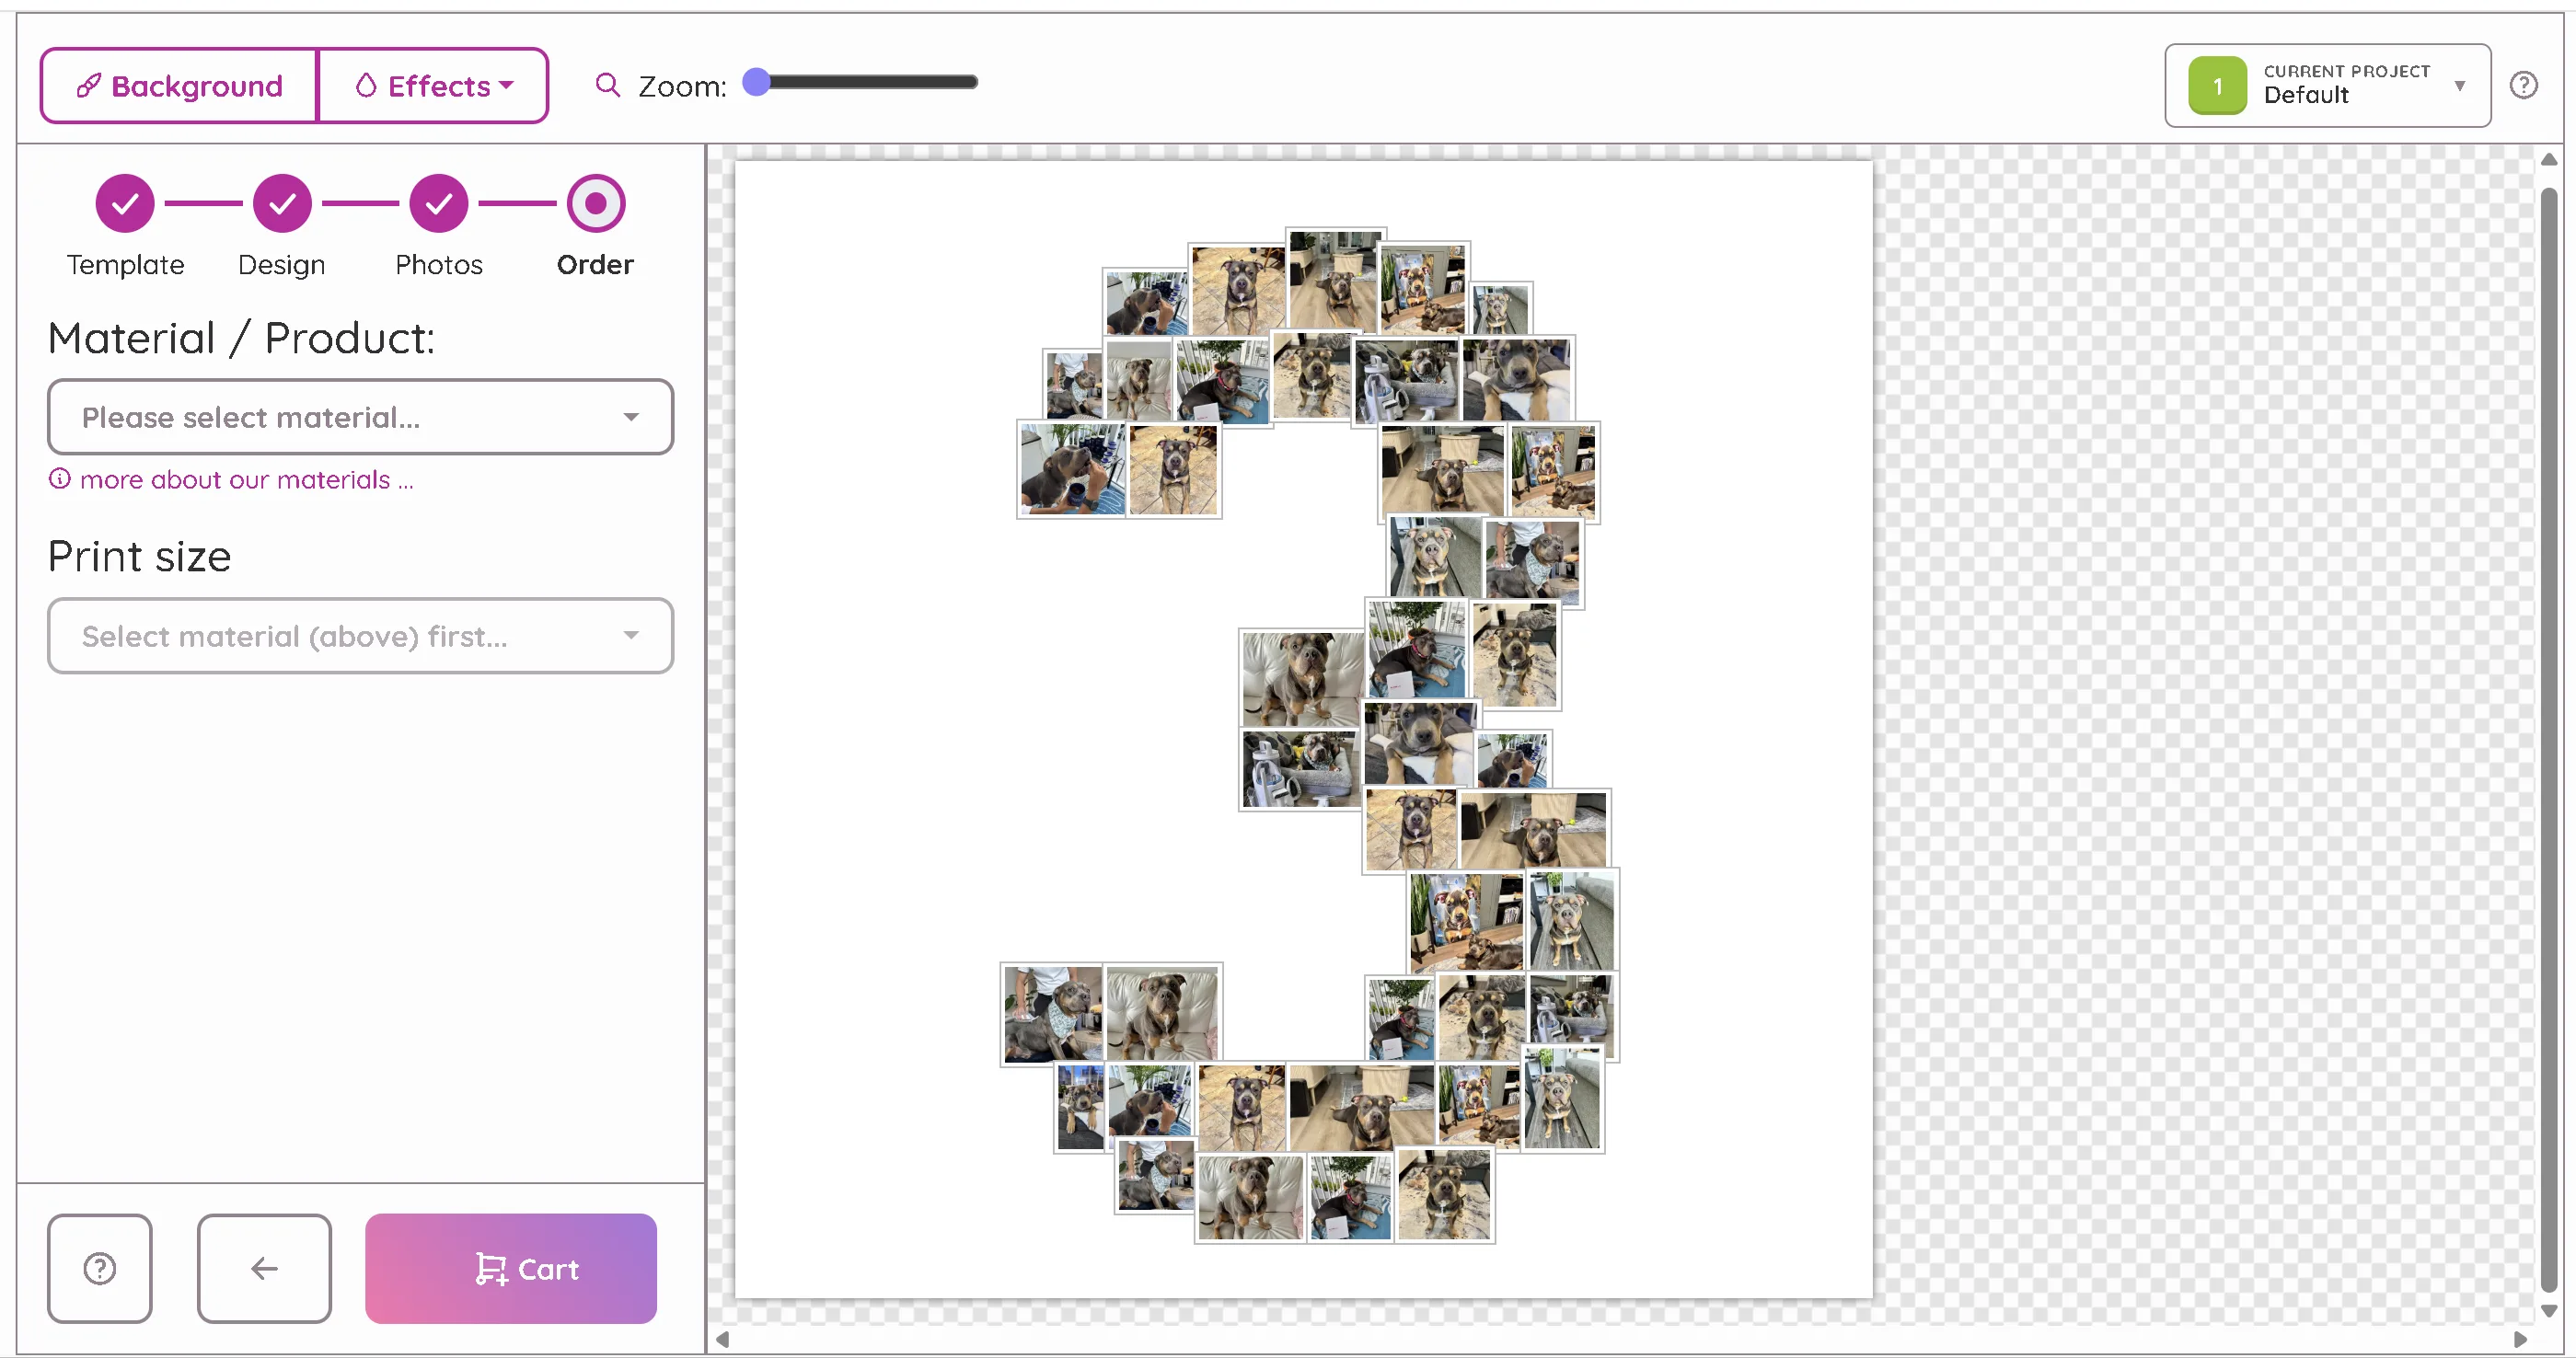Click the vertical scrollbar of the canvas
This screenshot has width=2576, height=1358.
pos(2549,738)
